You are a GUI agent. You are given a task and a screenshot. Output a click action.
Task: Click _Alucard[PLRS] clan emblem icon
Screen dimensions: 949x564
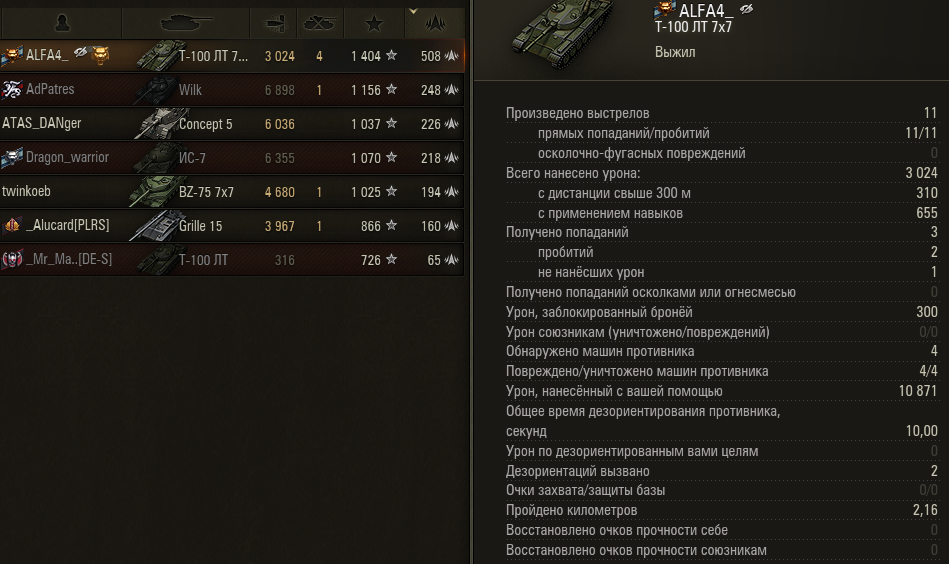point(12,225)
